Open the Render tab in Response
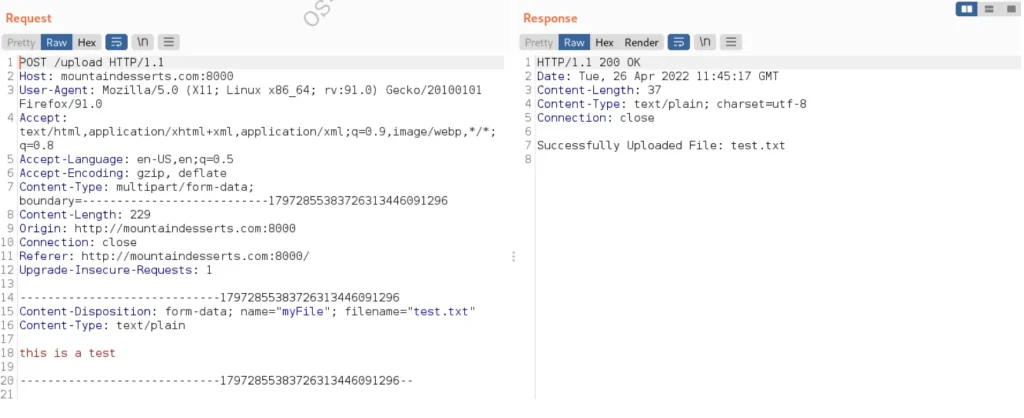 point(641,42)
